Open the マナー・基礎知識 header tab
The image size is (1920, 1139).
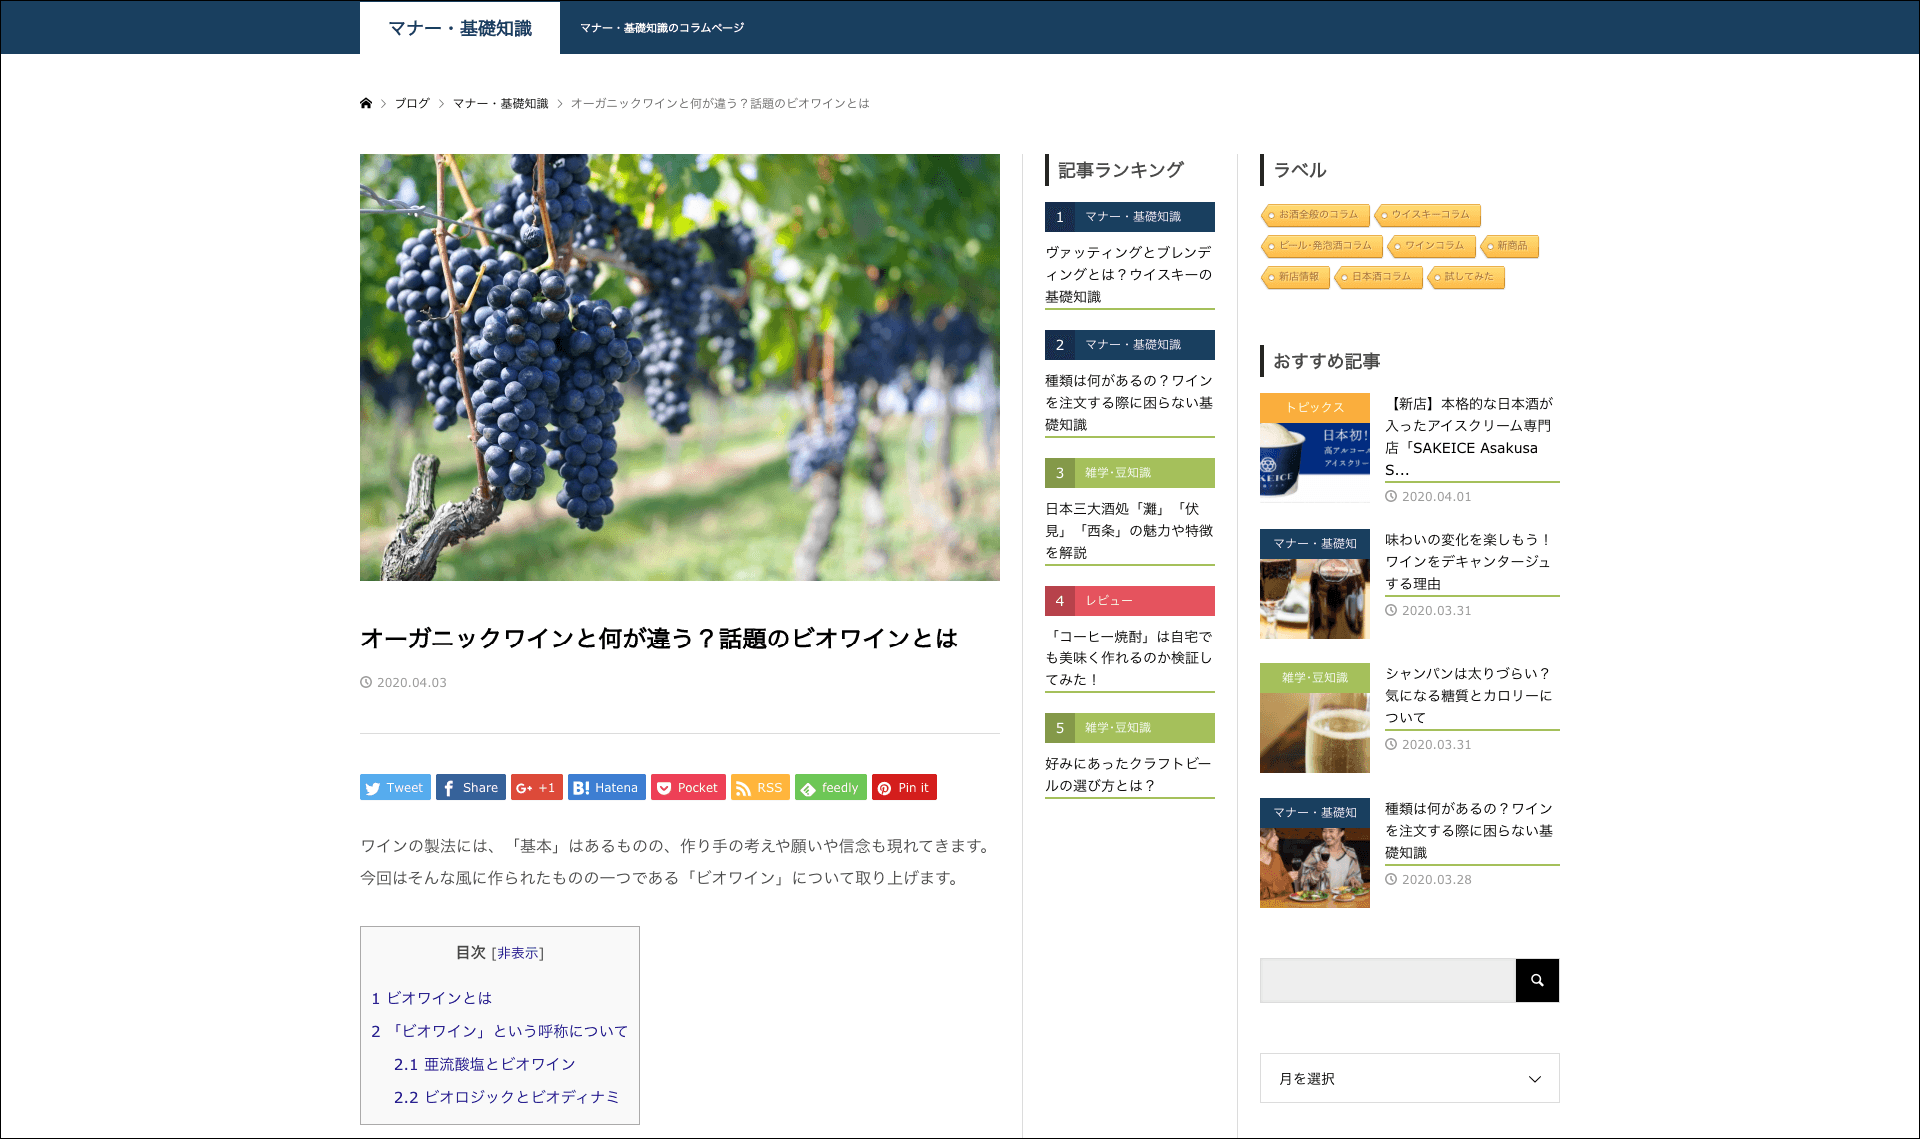(460, 28)
